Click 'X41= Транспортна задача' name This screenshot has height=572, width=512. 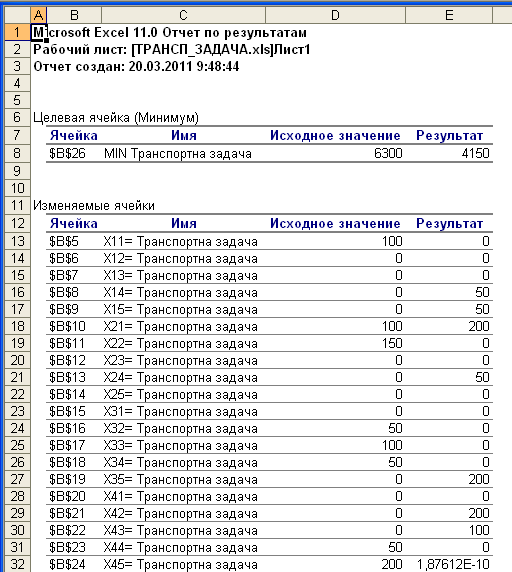point(181,496)
